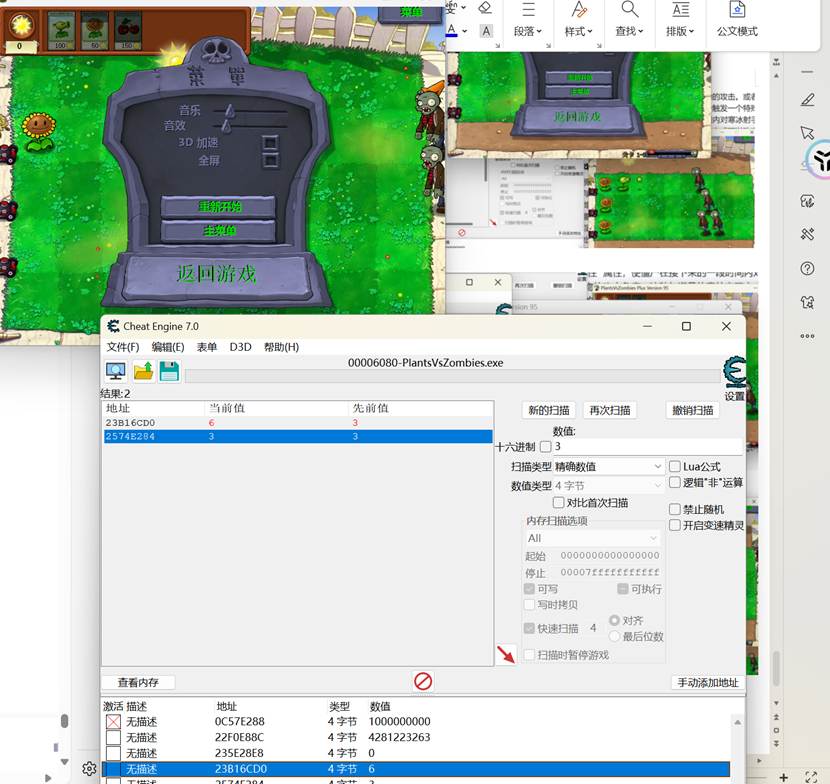Open the 表单 menu
830x784 pixels.
pyautogui.click(x=207, y=347)
